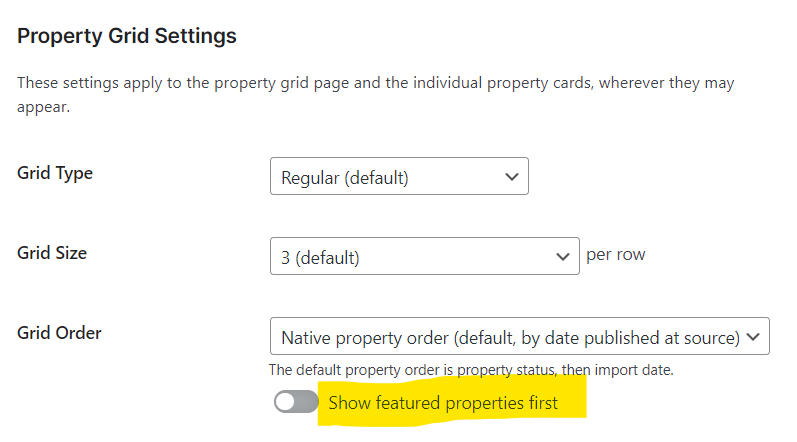797x442 pixels.
Task: Click the white knob of the toggle switch
Action: tap(286, 403)
